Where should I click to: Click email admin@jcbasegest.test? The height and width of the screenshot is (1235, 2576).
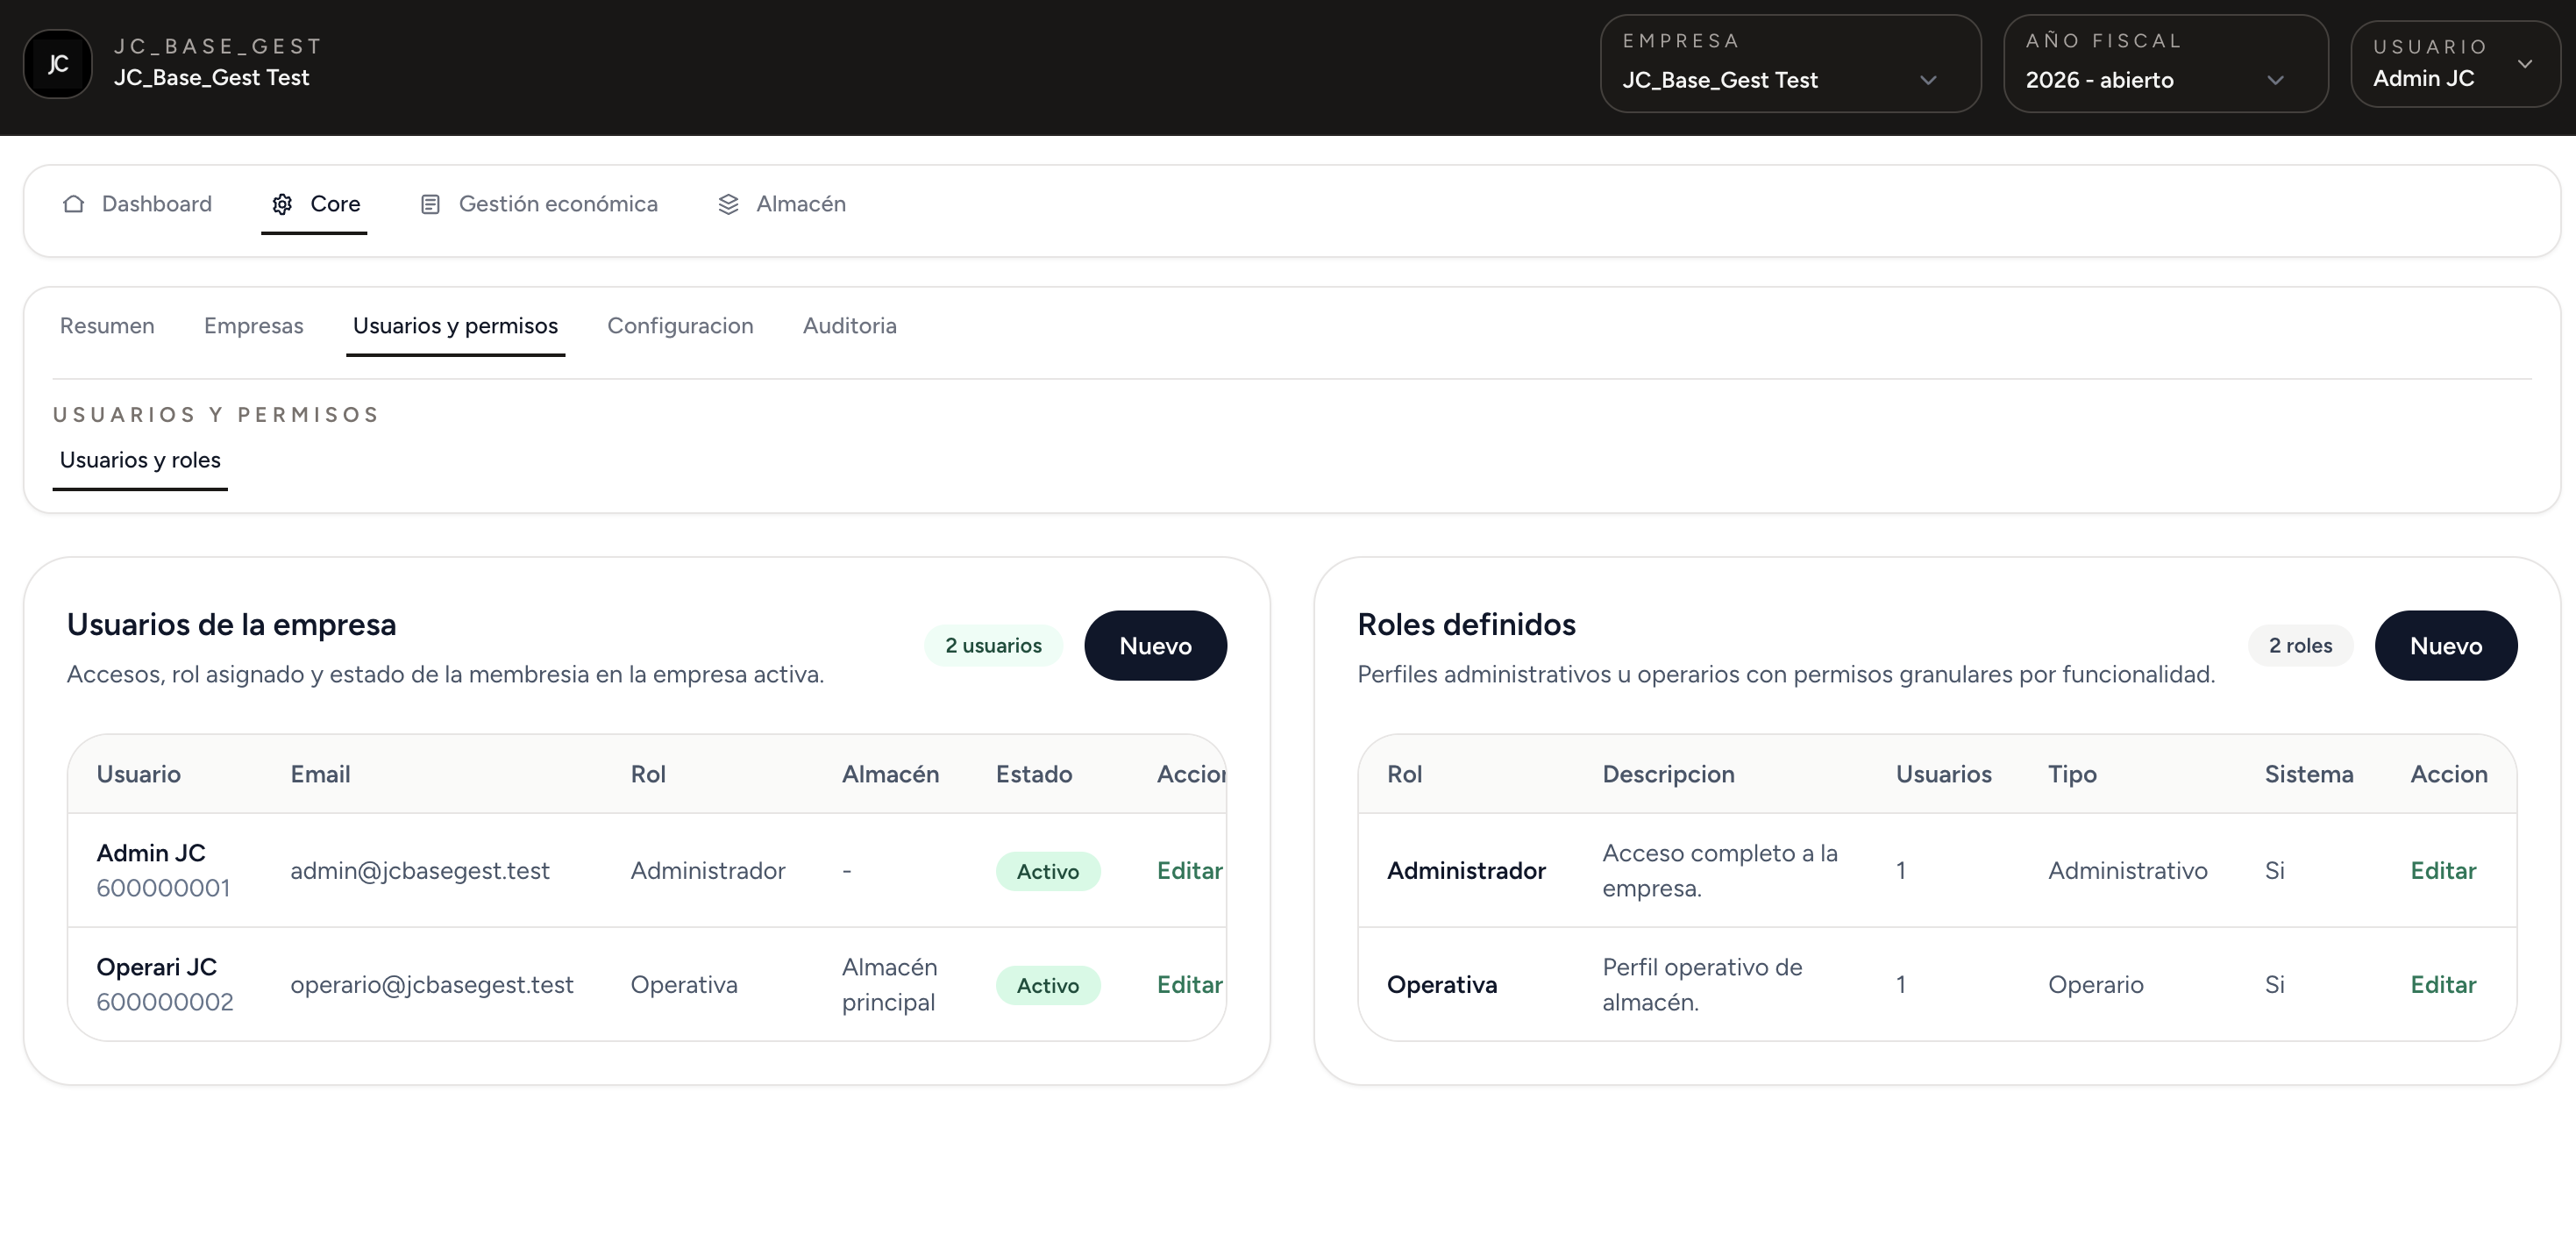pos(420,871)
